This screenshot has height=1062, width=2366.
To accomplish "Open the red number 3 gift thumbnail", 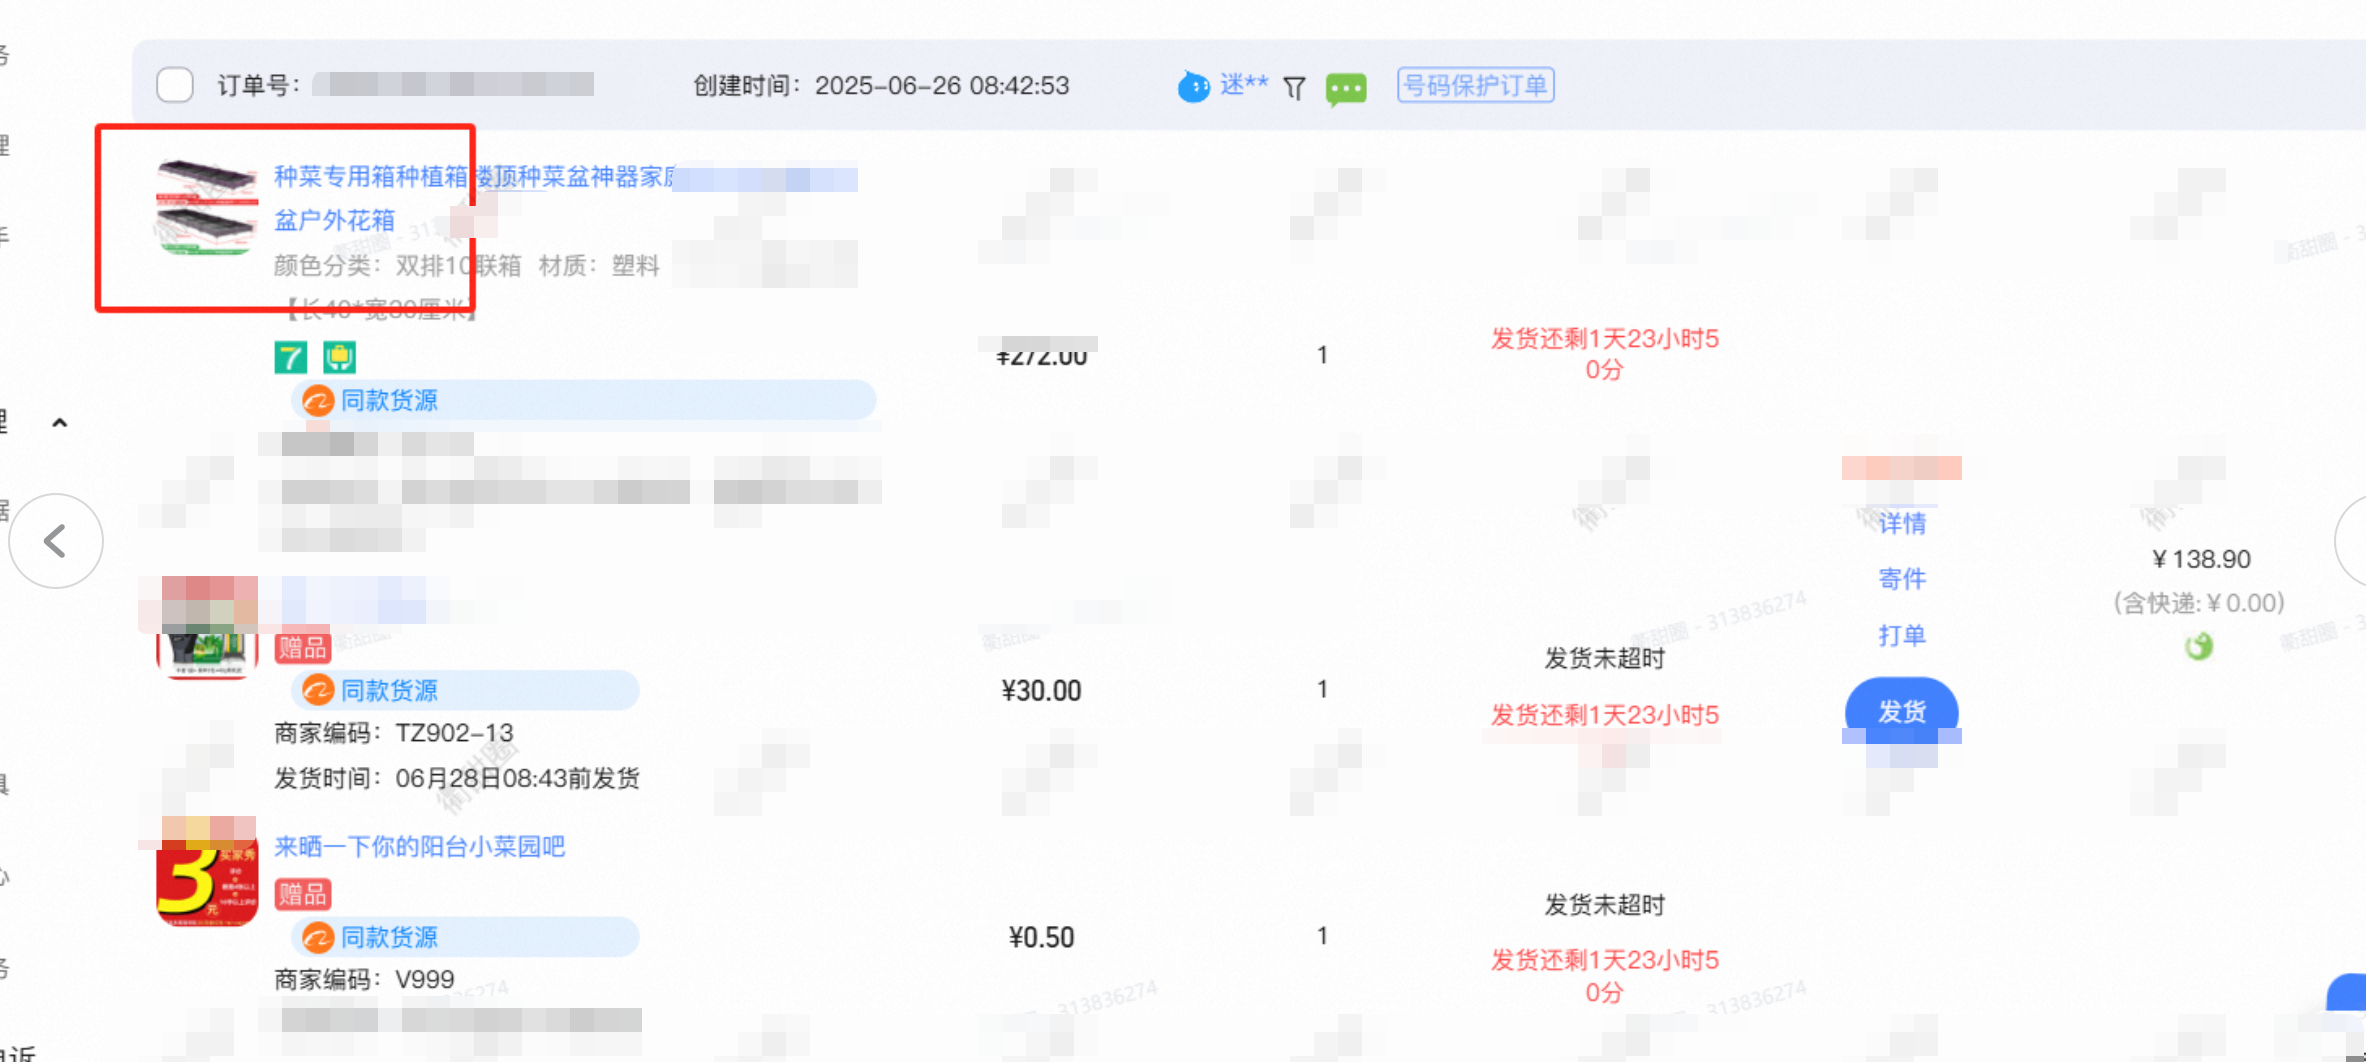I will (207, 874).
